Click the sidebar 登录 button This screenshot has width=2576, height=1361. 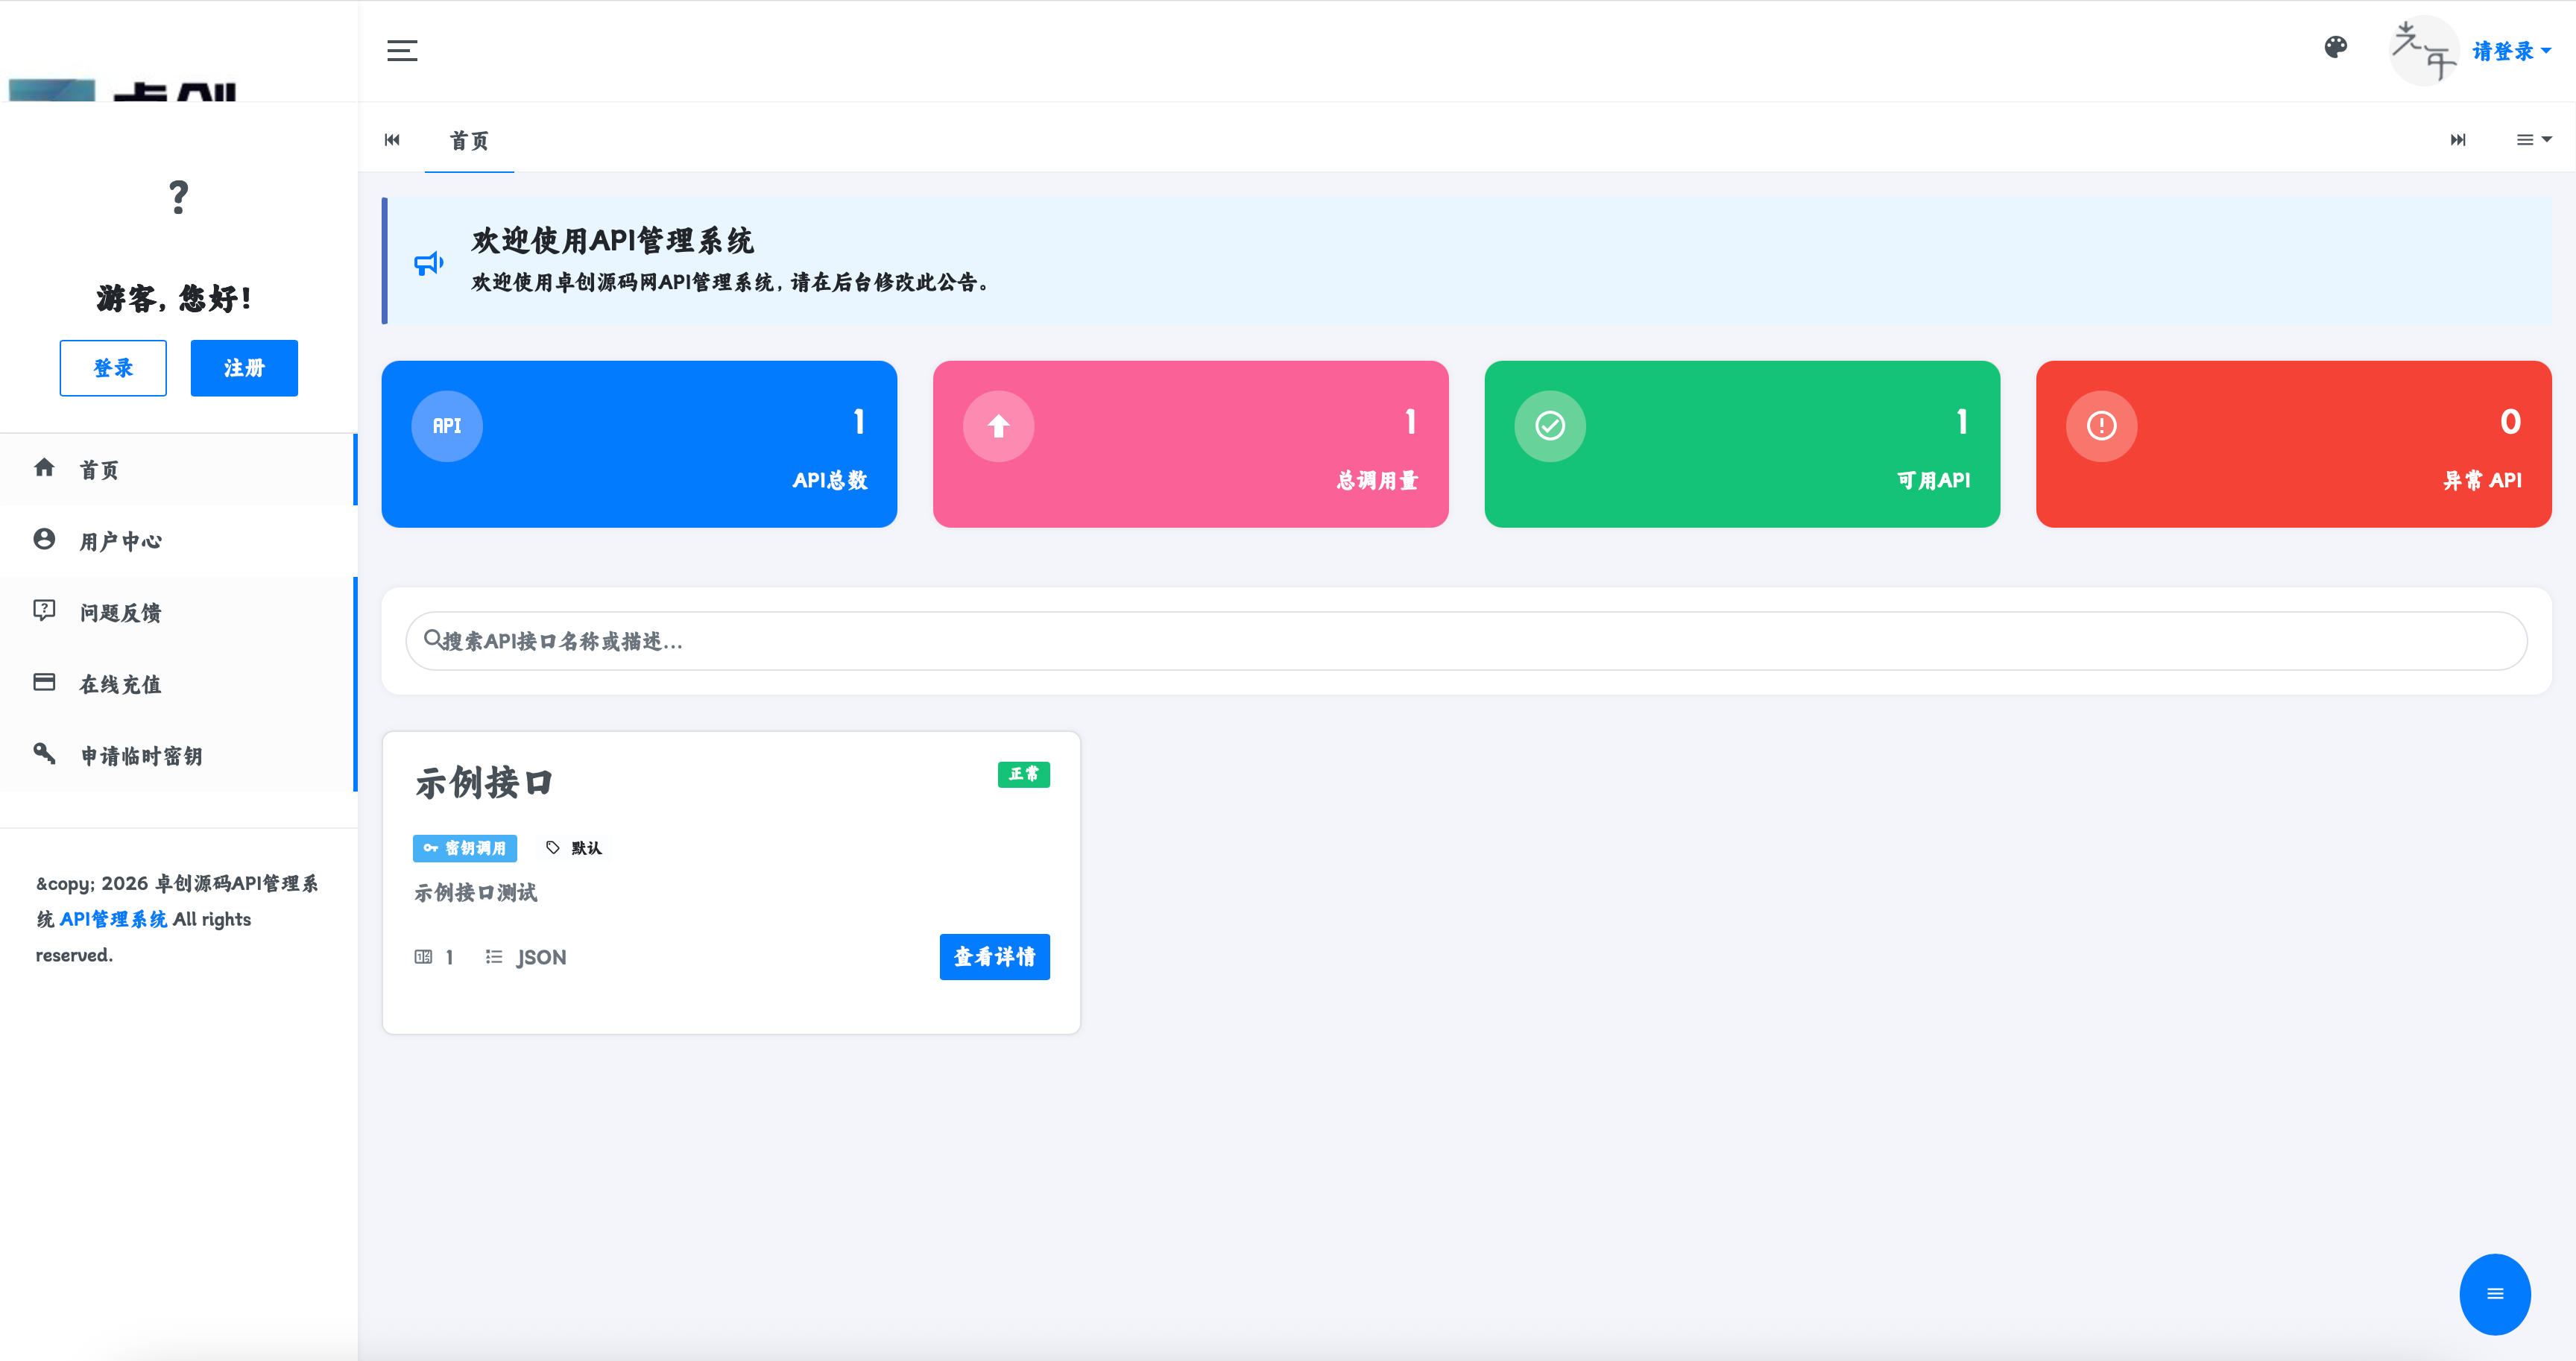coord(113,368)
